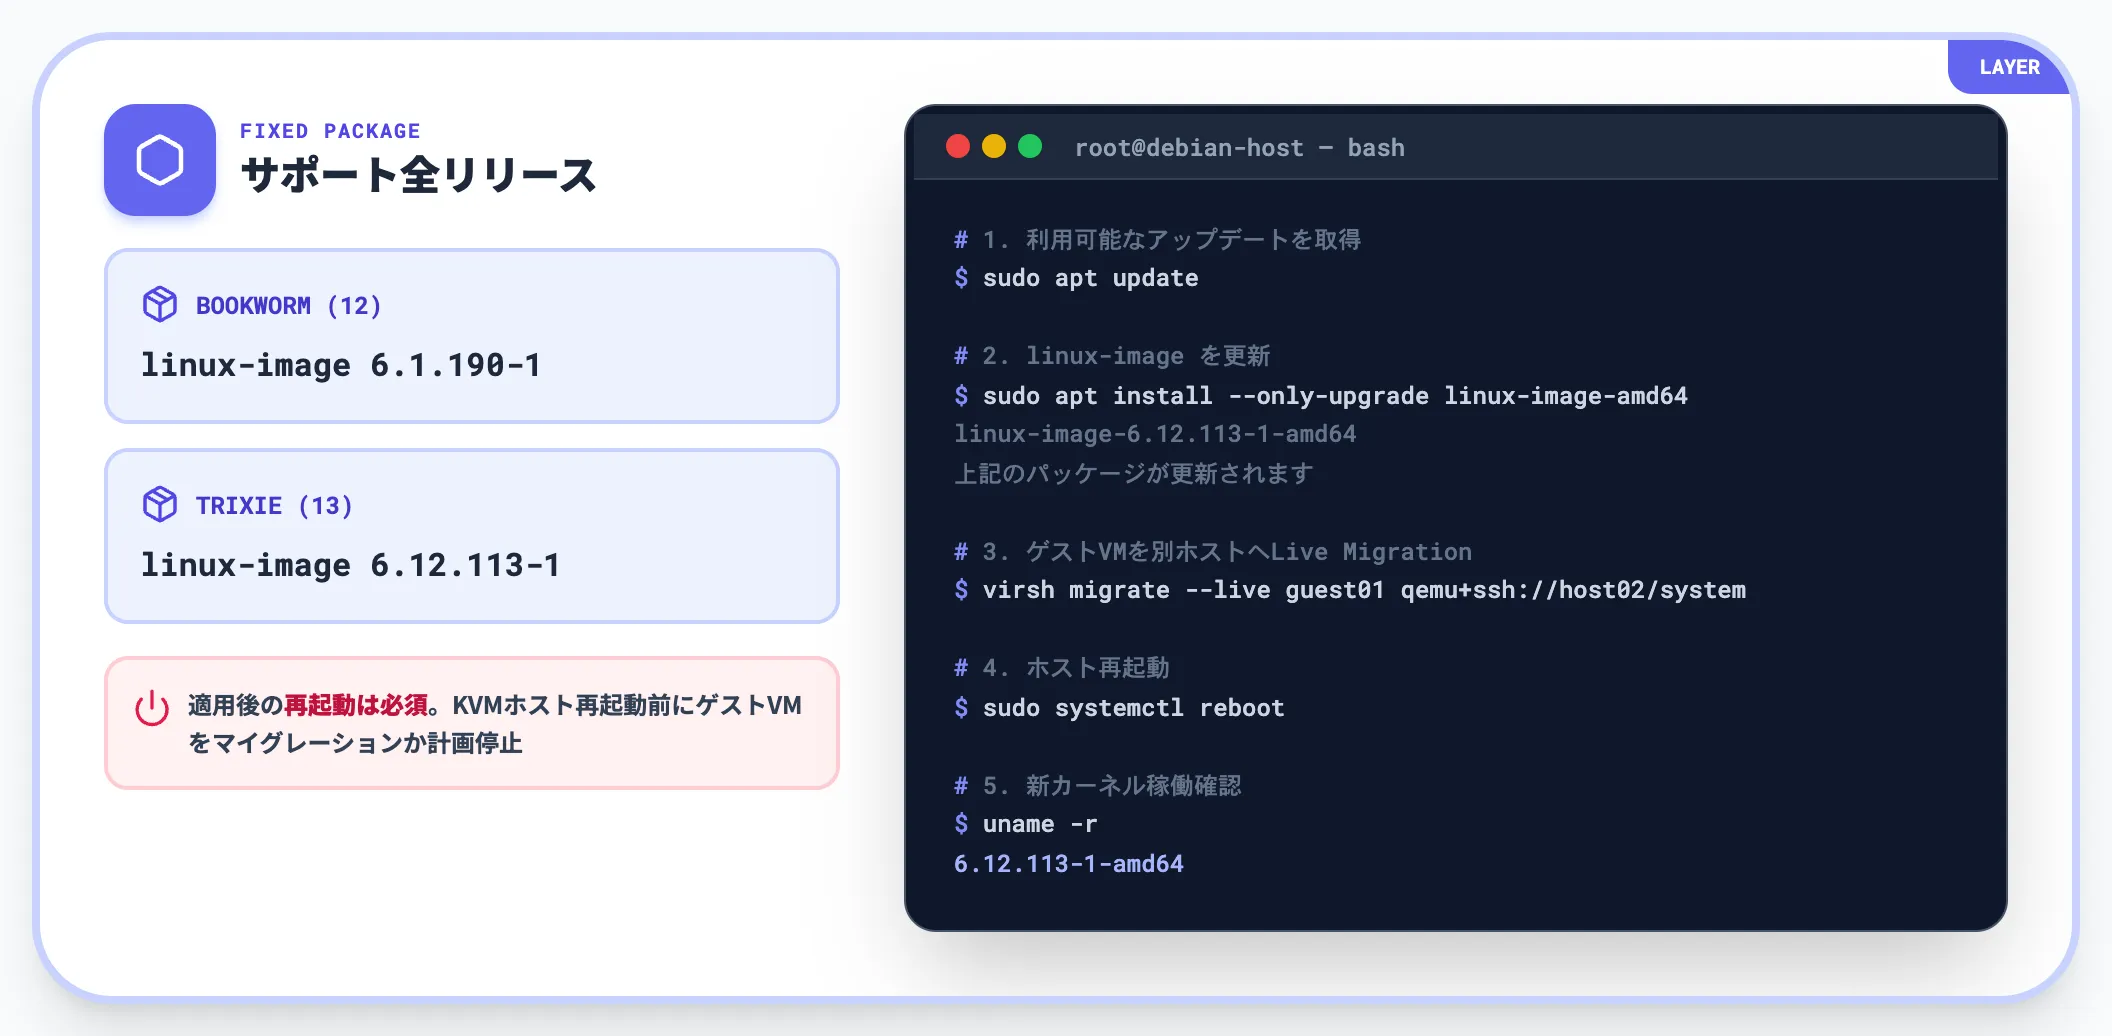Select the "FIXED PACKAGE" label
Image resolution: width=2112 pixels, height=1036 pixels.
click(x=330, y=131)
